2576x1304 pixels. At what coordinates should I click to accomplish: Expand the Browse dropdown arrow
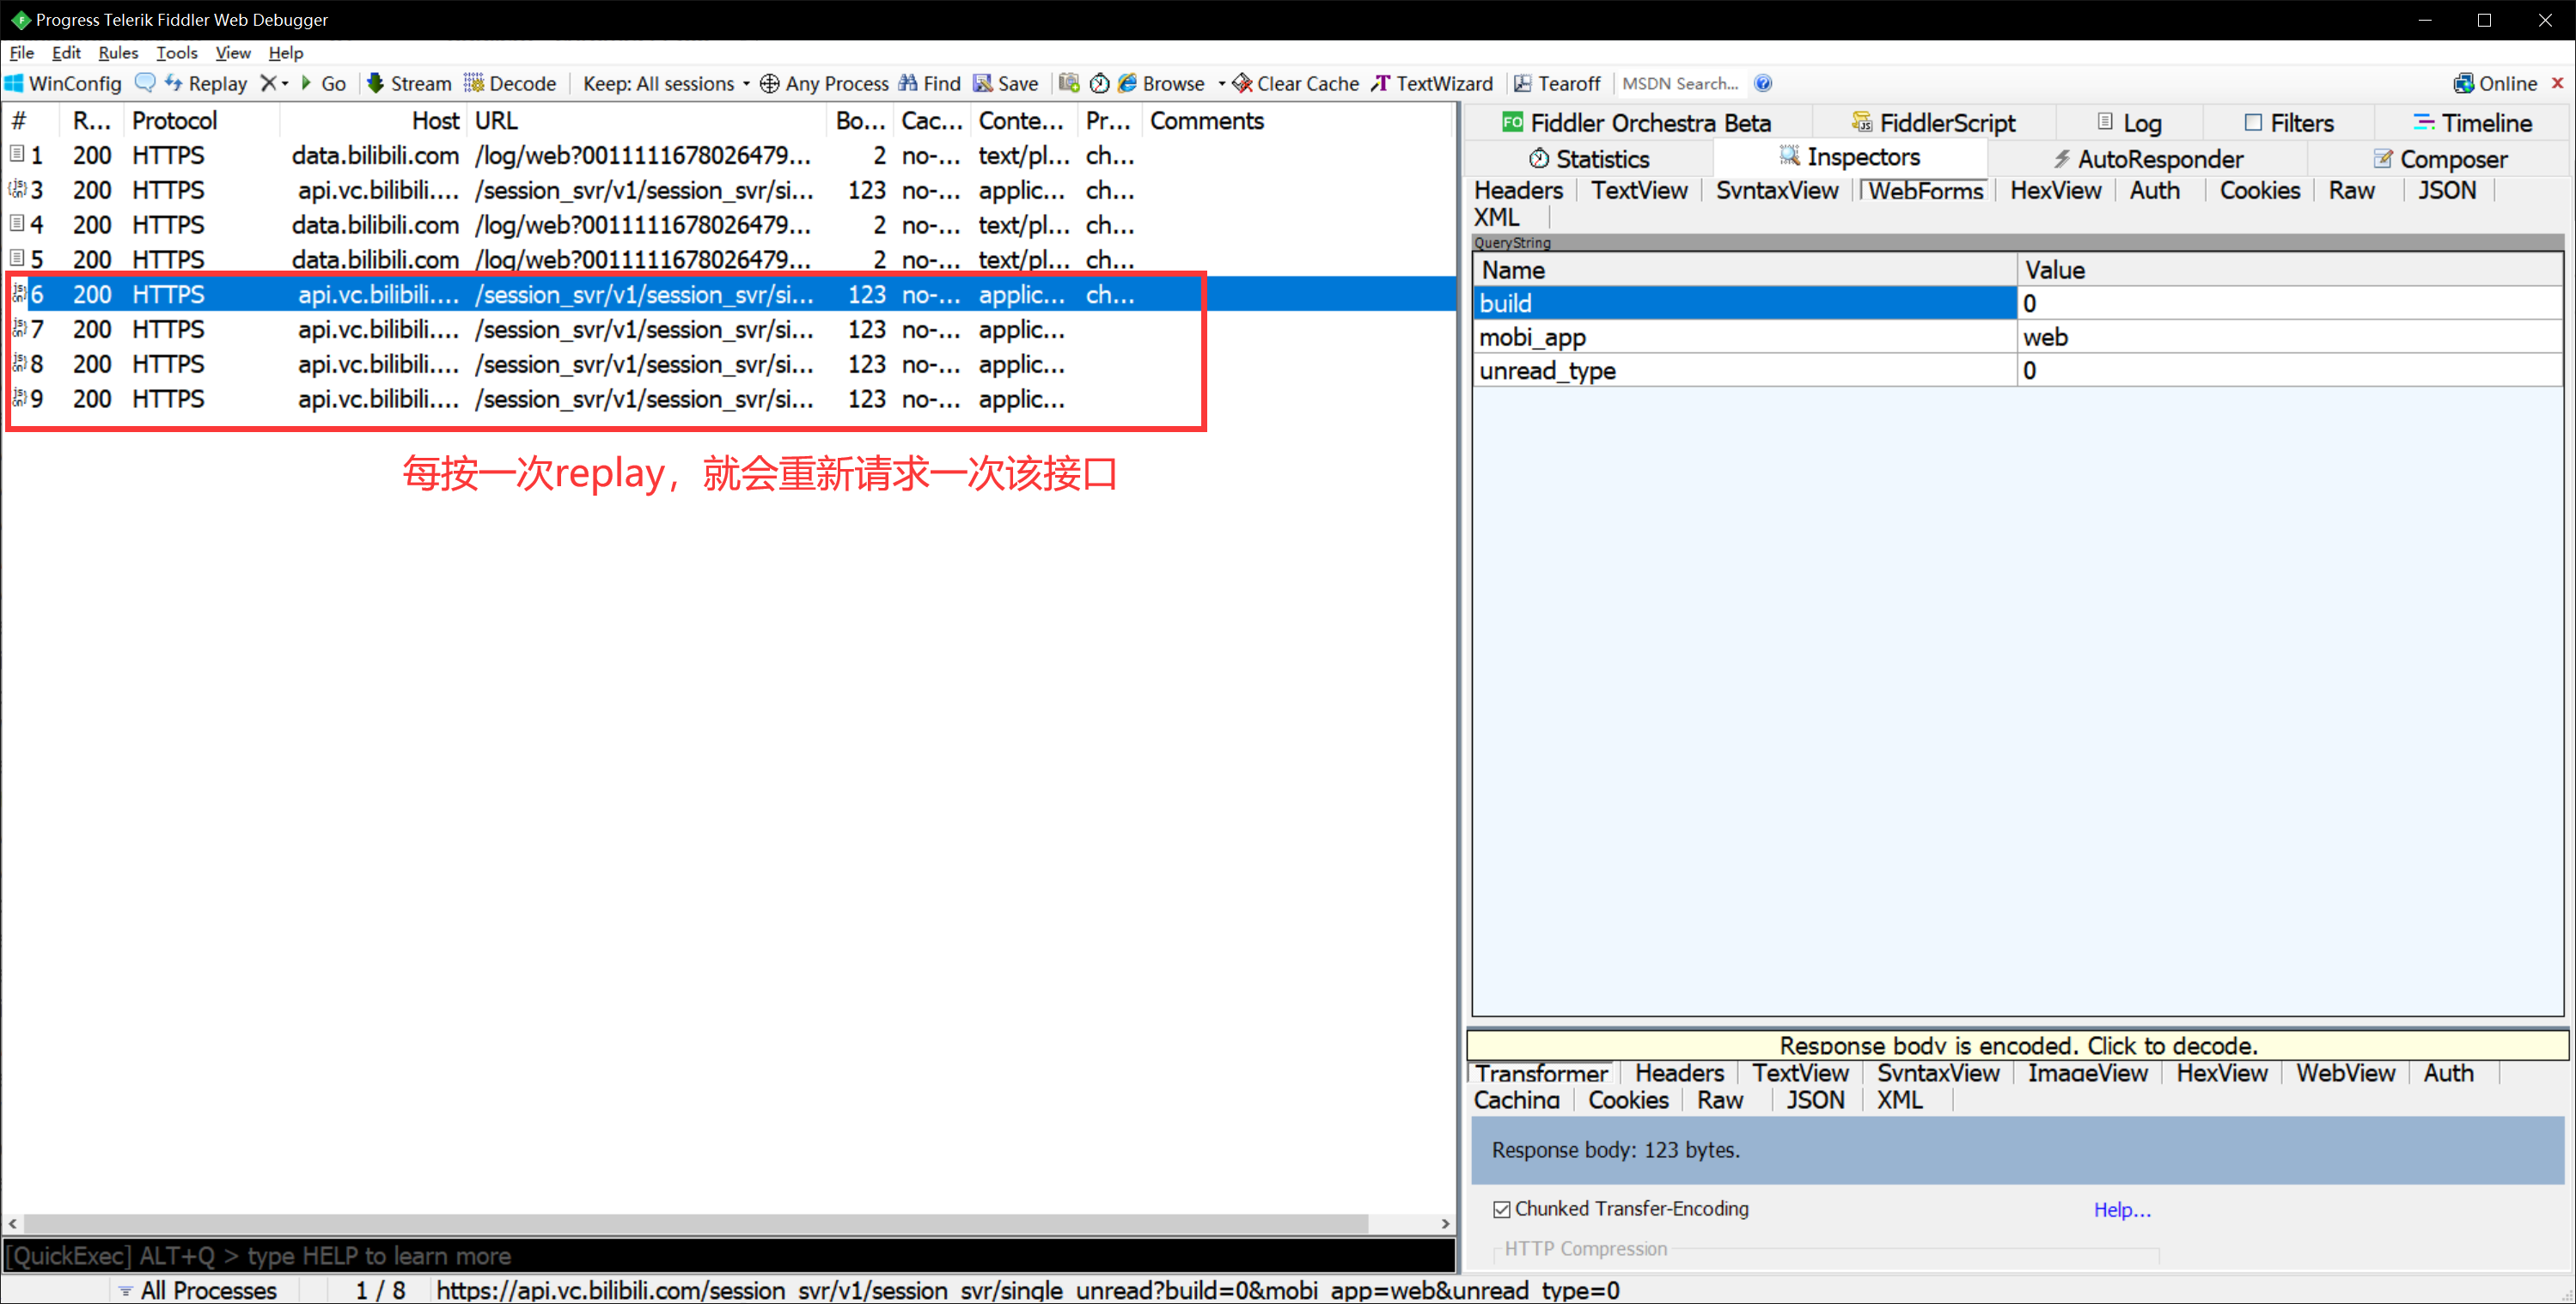click(1221, 84)
